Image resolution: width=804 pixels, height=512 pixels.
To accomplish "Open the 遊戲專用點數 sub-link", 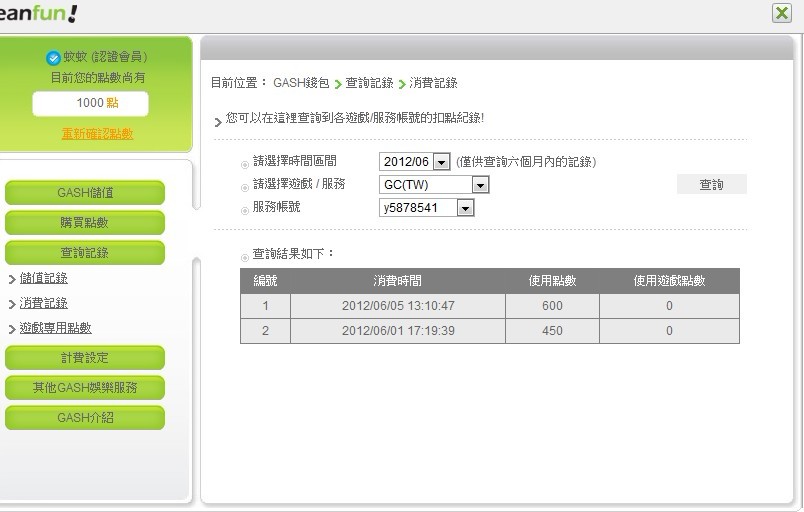I will pos(55,328).
